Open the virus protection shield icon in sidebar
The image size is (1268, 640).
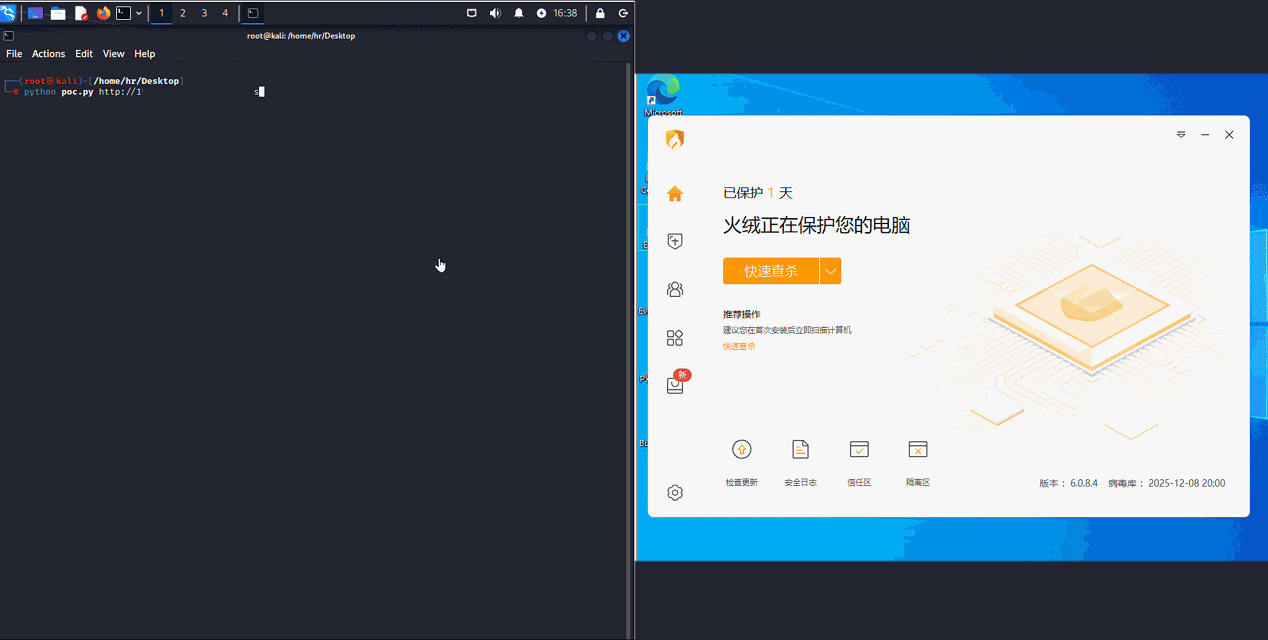coord(675,241)
